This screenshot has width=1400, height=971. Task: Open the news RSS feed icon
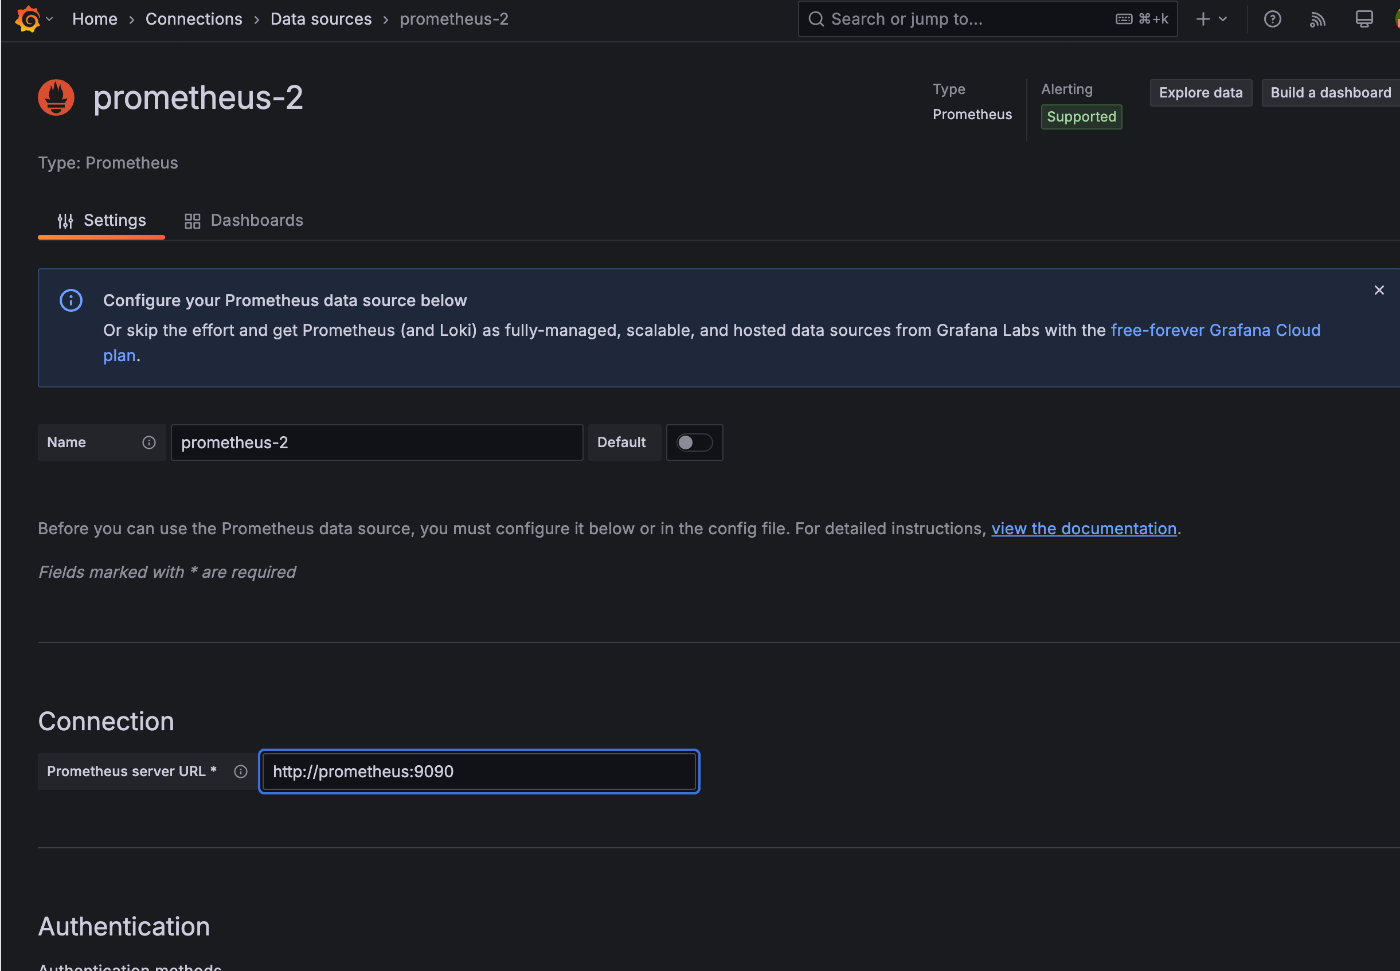pyautogui.click(x=1318, y=19)
